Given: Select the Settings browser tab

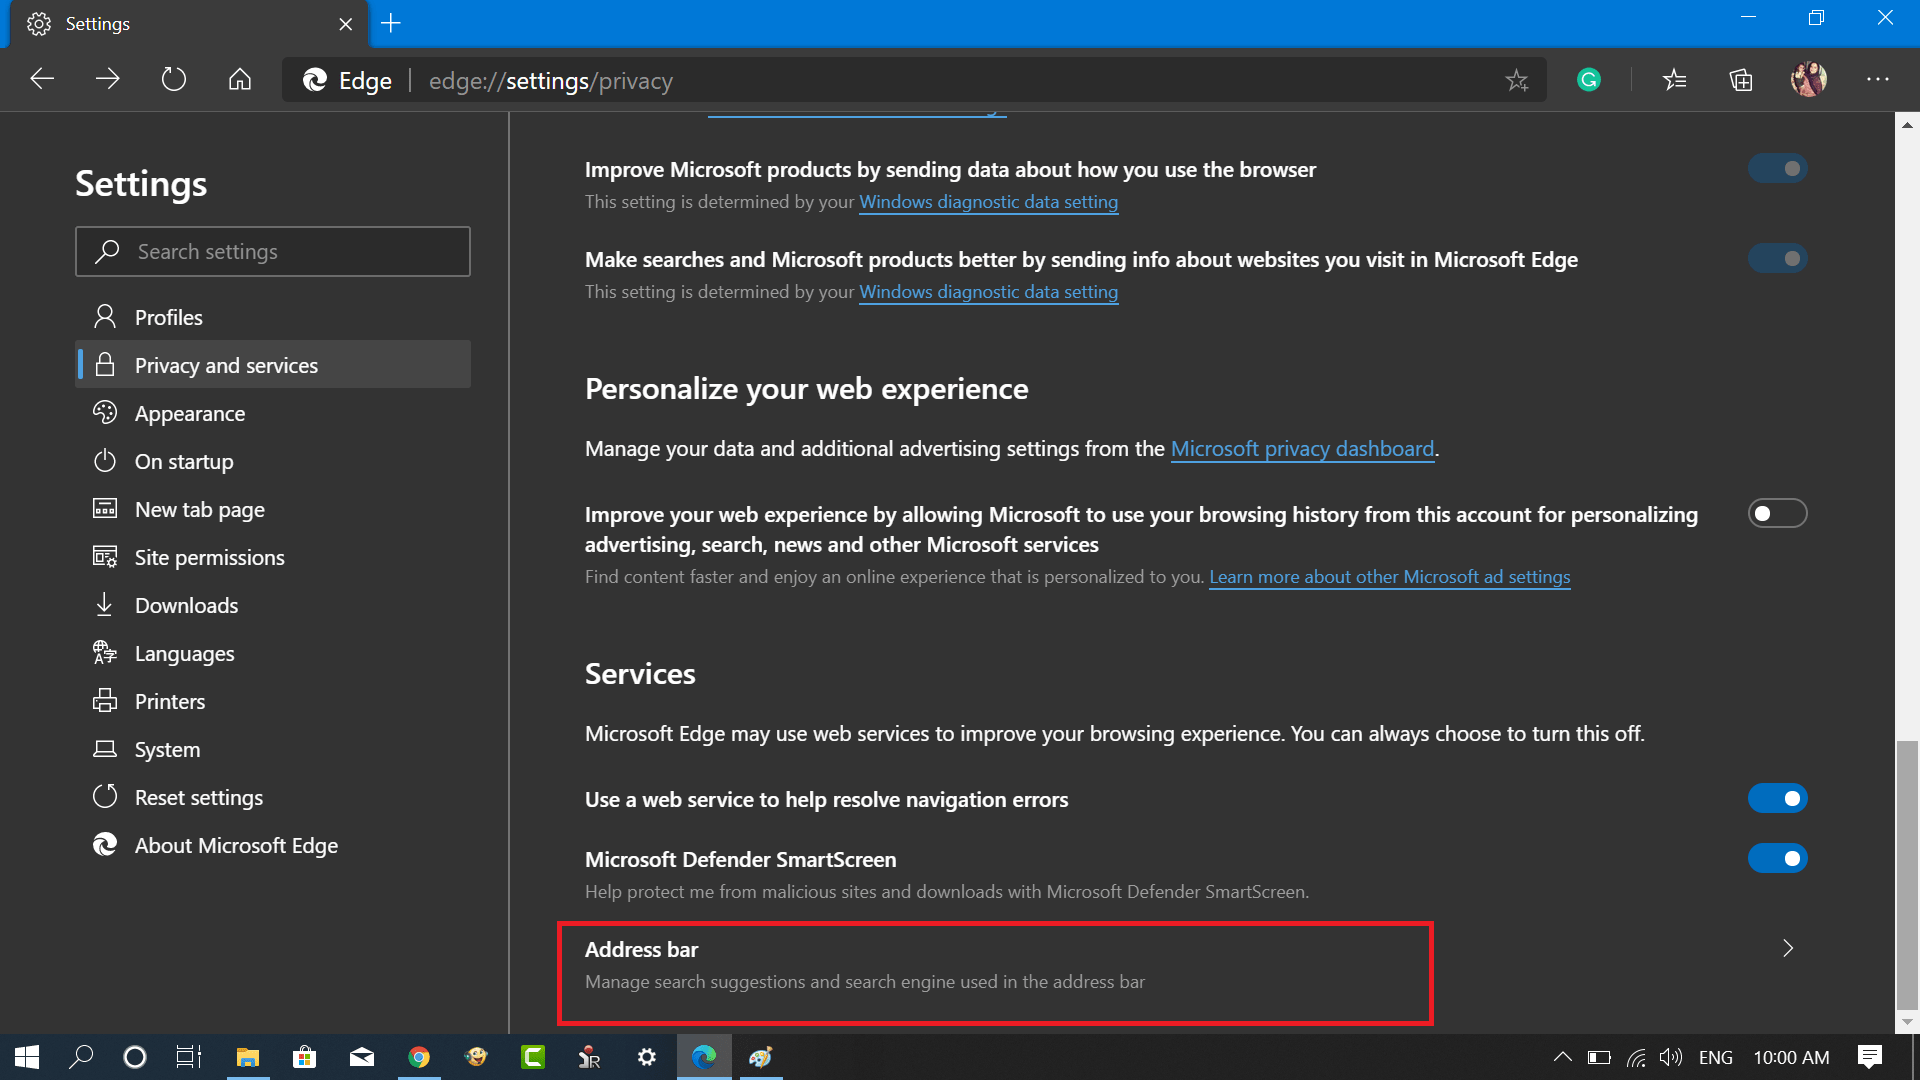Looking at the screenshot, I should (189, 24).
